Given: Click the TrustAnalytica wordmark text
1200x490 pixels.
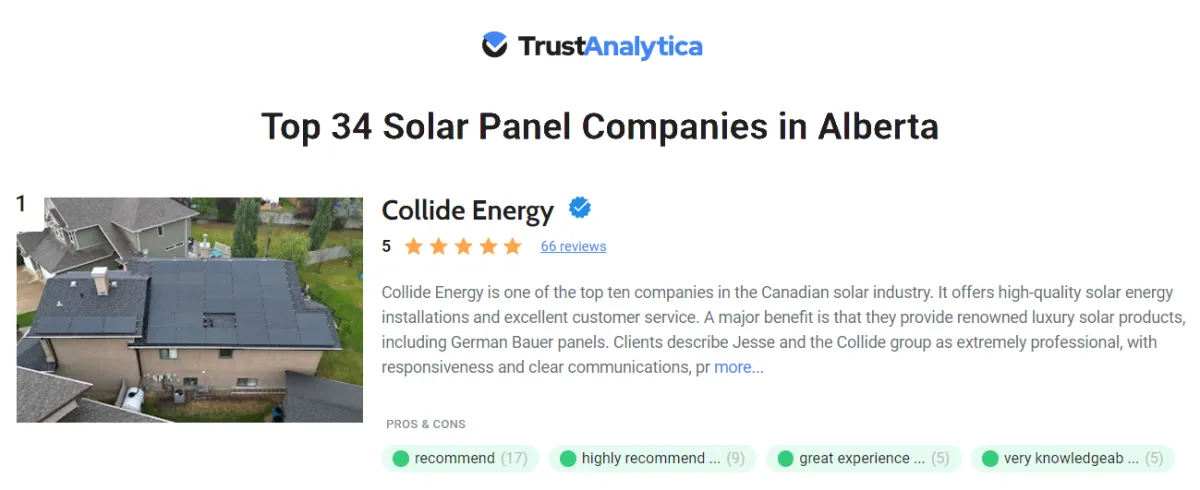Looking at the screenshot, I should point(610,46).
